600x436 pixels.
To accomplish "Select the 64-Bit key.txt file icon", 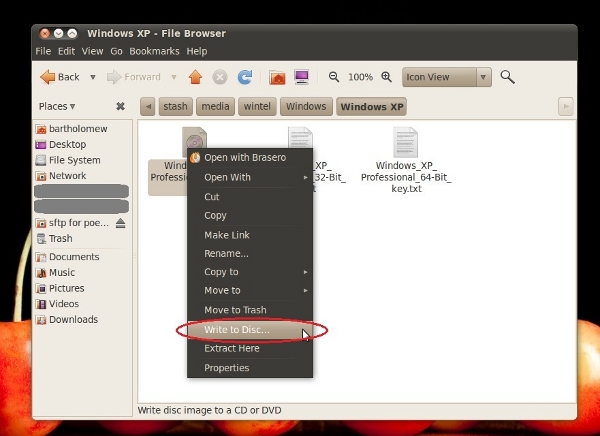I will click(x=406, y=142).
